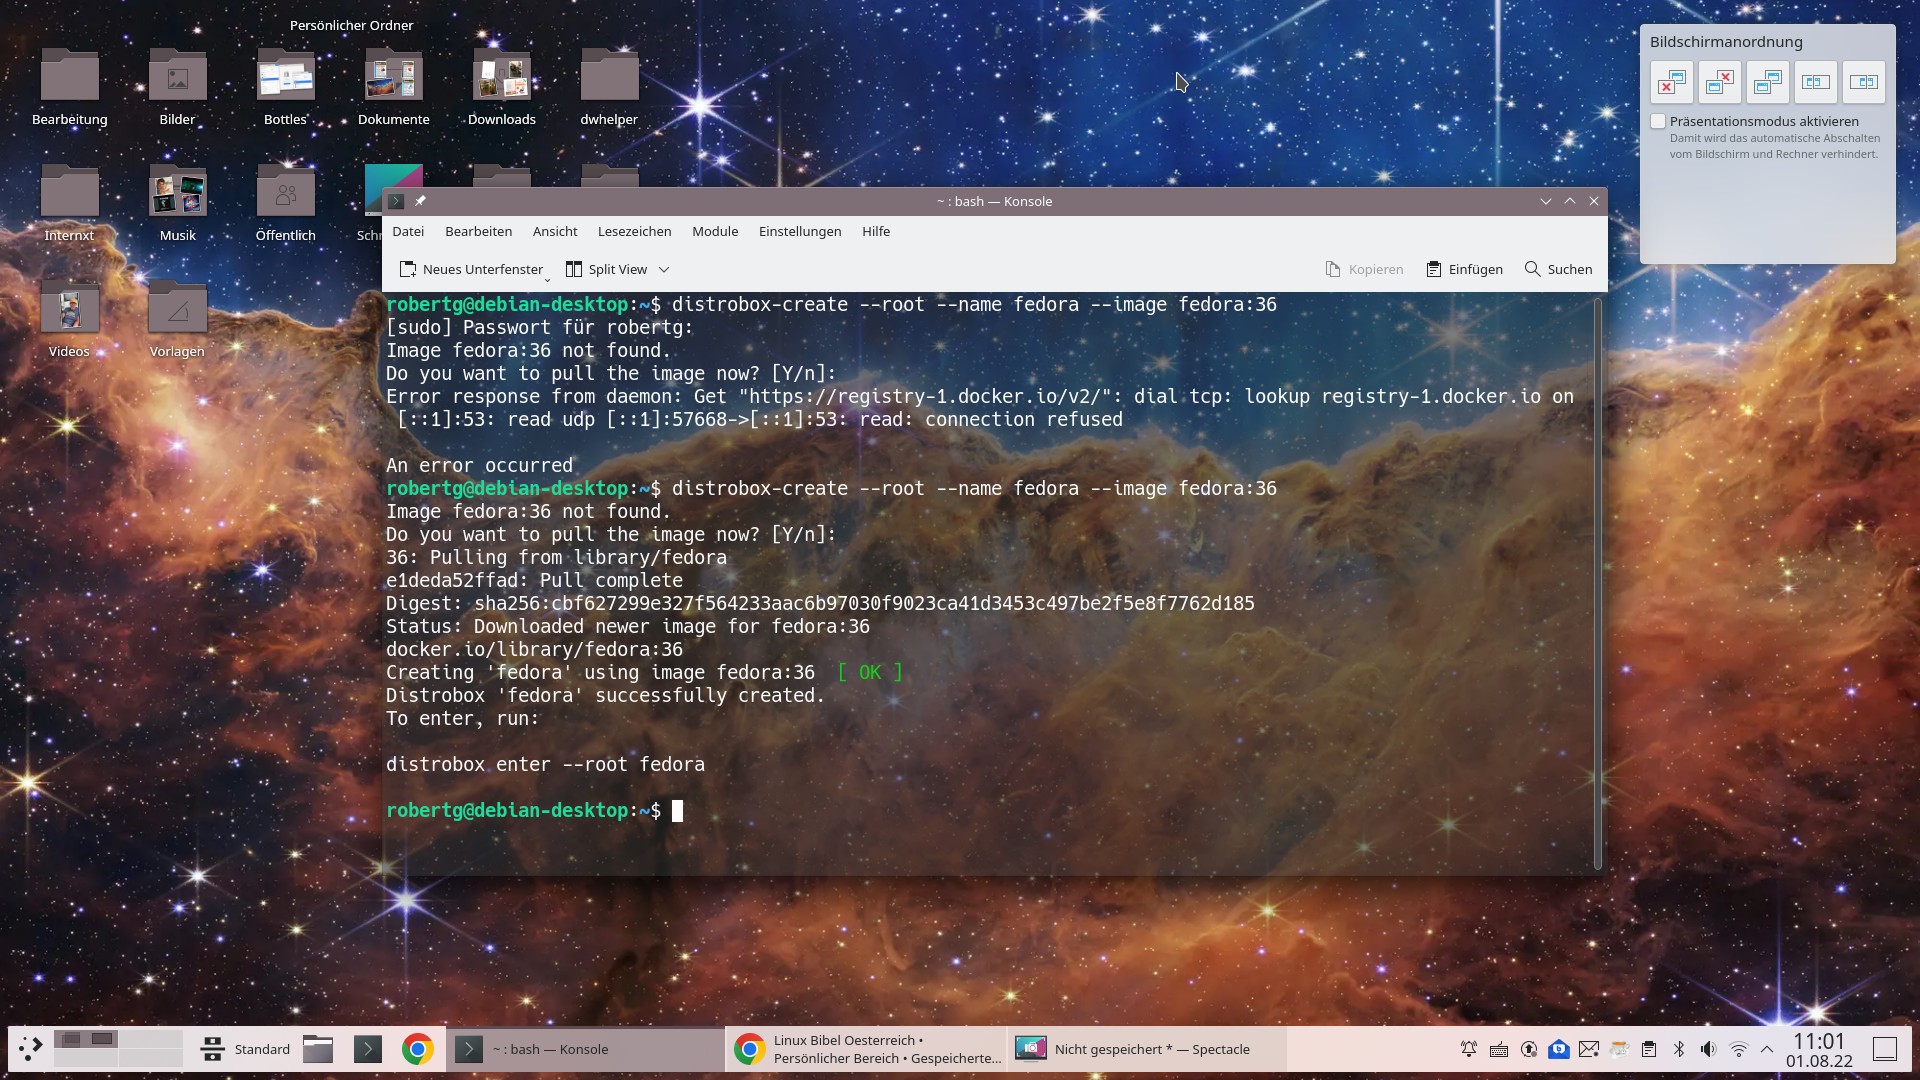The width and height of the screenshot is (1920, 1080).
Task: Open the Bluetooth tray icon
Action: click(1679, 1049)
